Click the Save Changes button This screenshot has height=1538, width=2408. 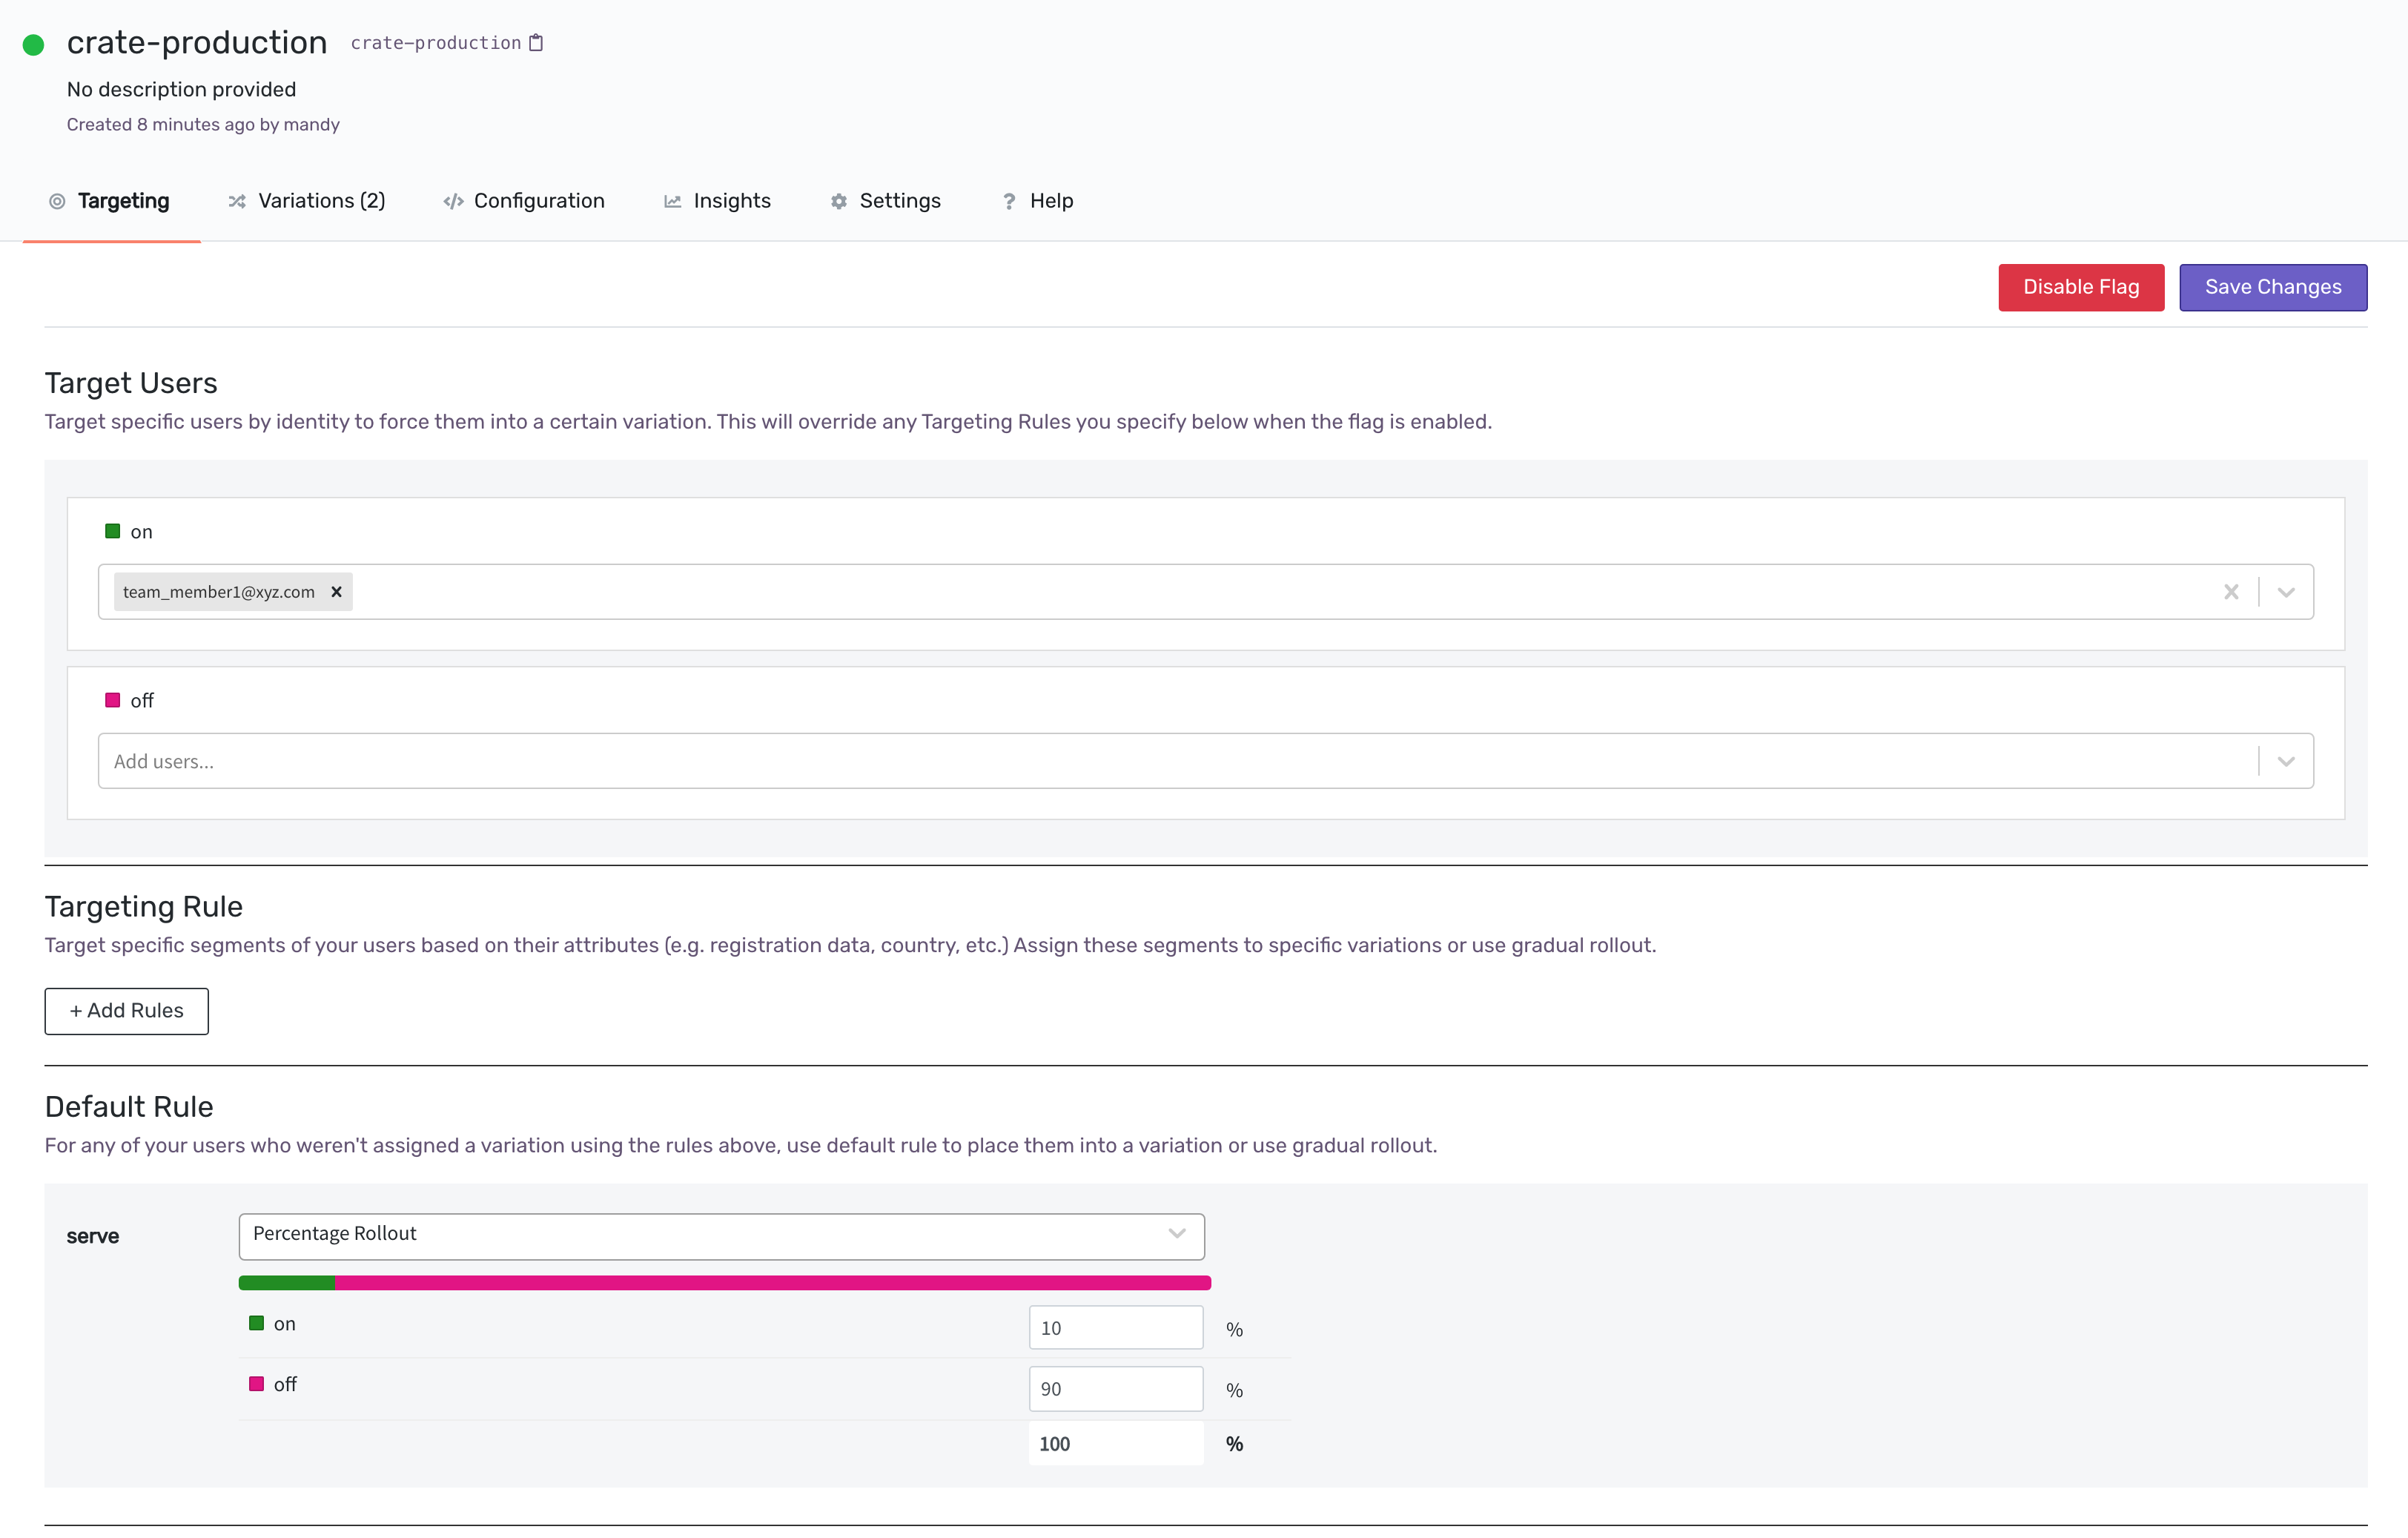(x=2273, y=288)
